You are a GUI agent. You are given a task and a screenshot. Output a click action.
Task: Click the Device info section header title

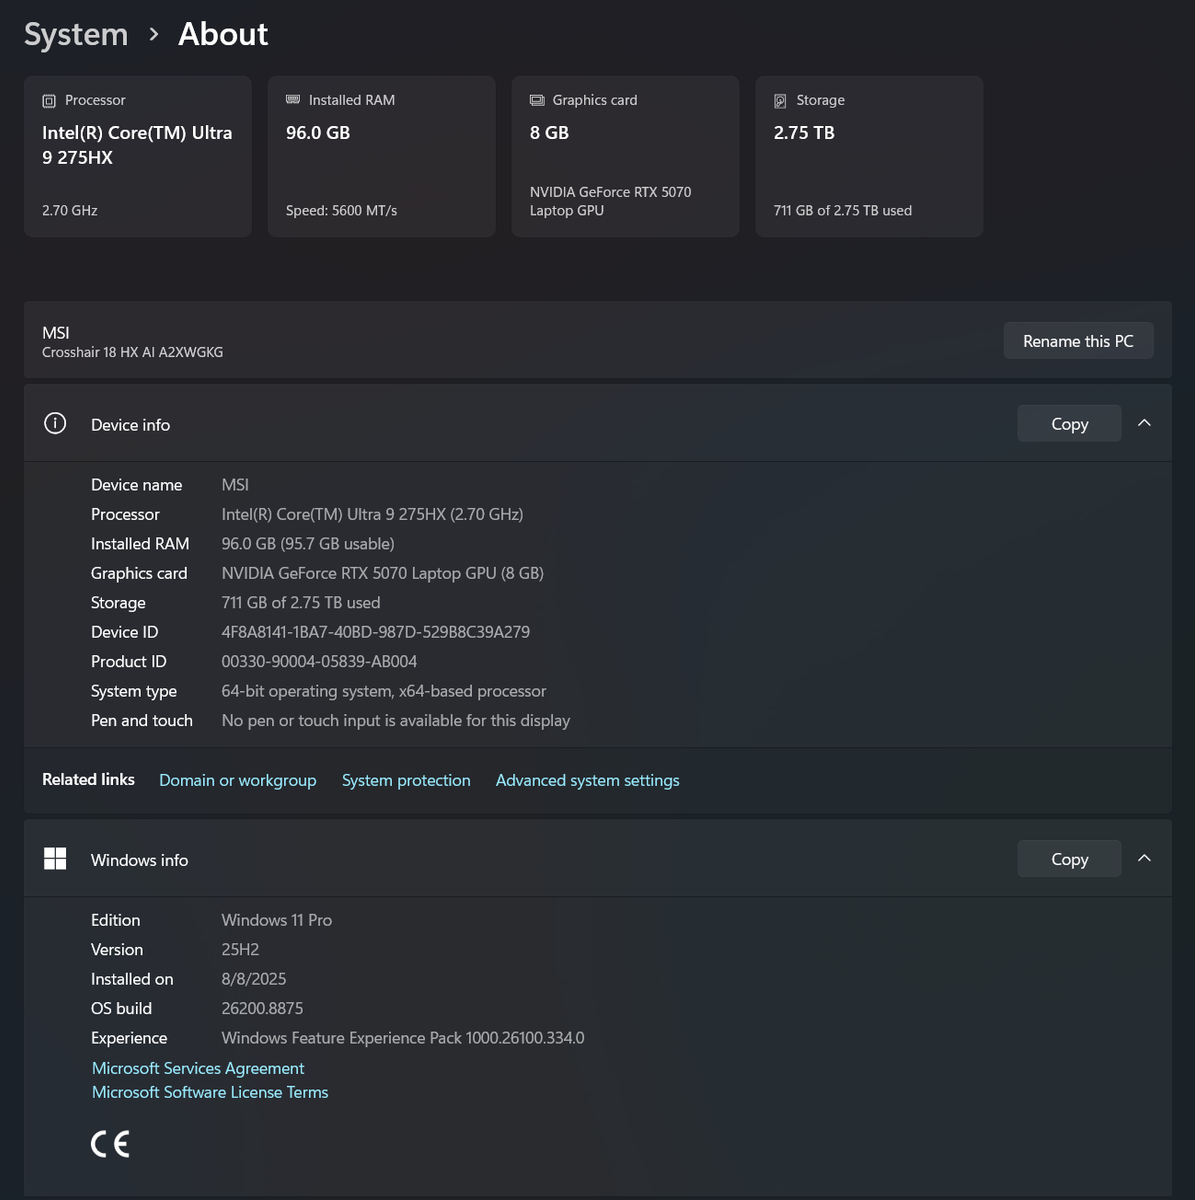[x=131, y=425]
